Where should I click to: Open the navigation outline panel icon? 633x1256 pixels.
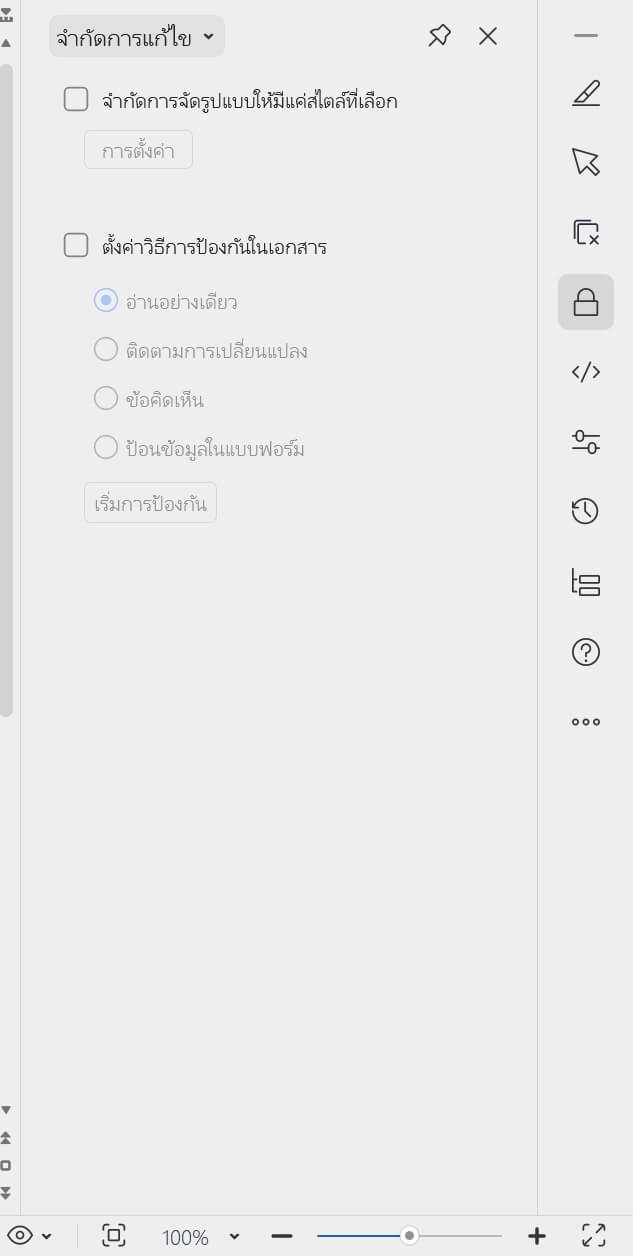[x=585, y=581]
